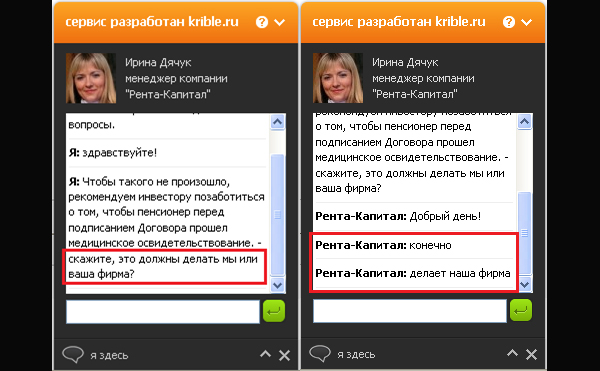Click scrollbar thumb in left chat window
The height and width of the screenshot is (371, 600).
pyautogui.click(x=277, y=215)
